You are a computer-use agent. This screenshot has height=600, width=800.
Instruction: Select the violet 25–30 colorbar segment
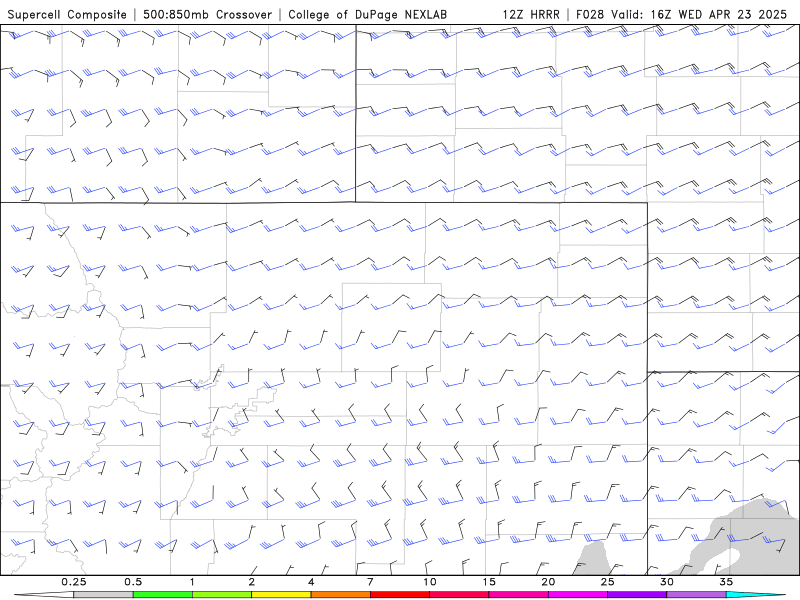(637, 595)
